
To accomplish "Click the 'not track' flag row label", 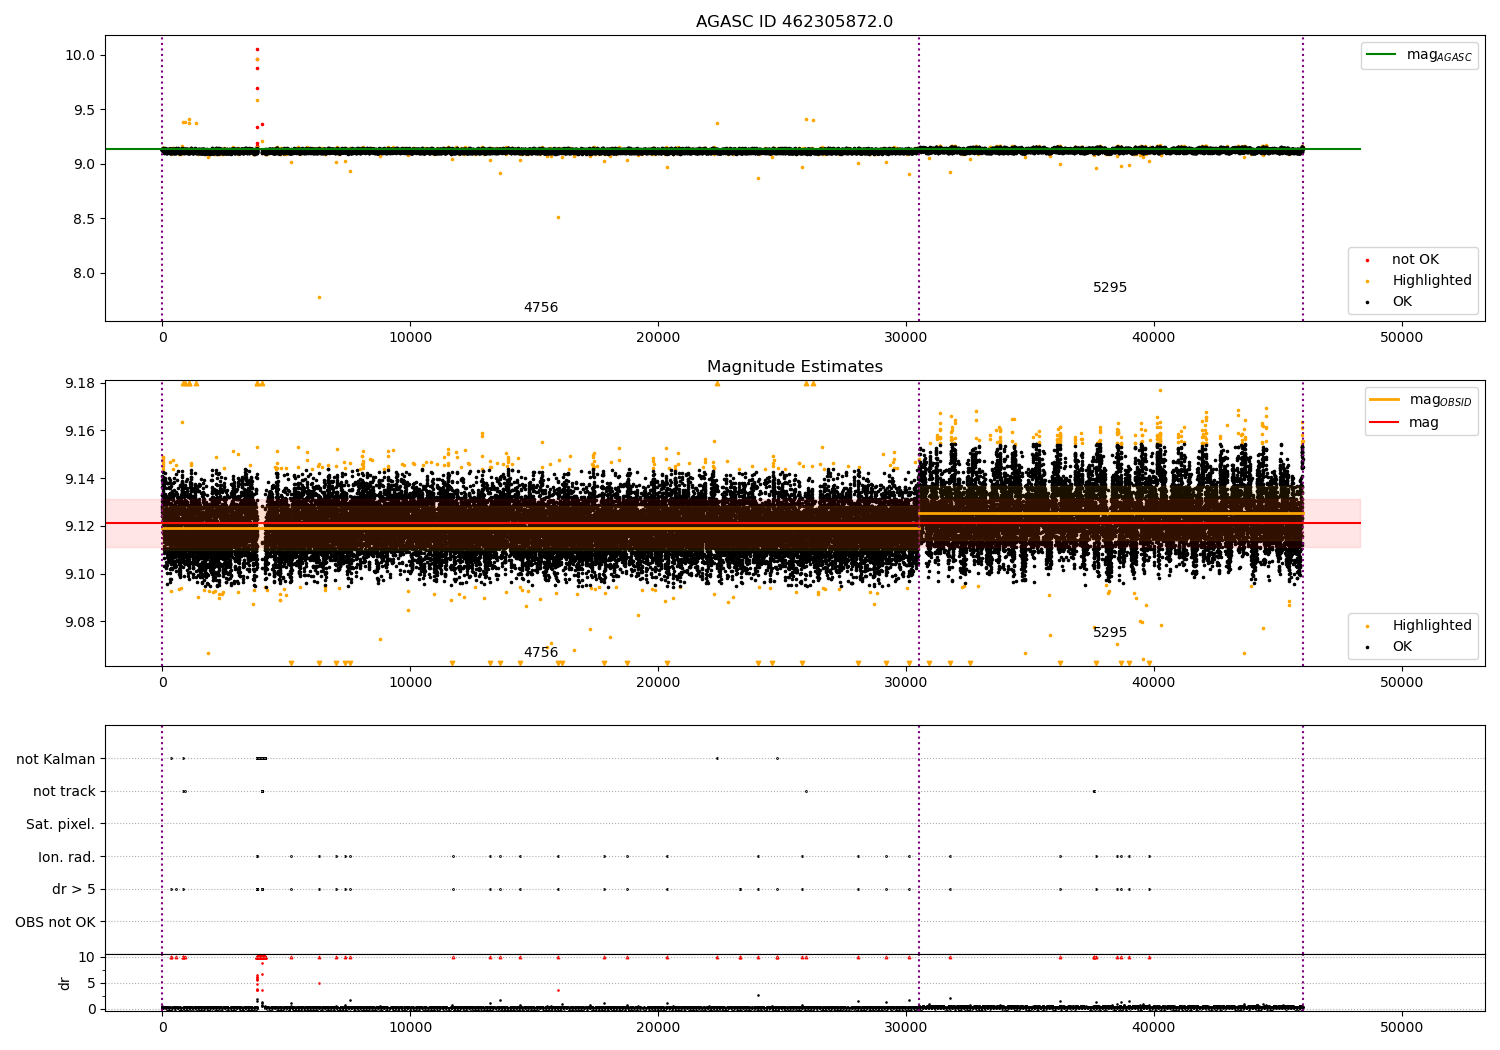I will (64, 792).
